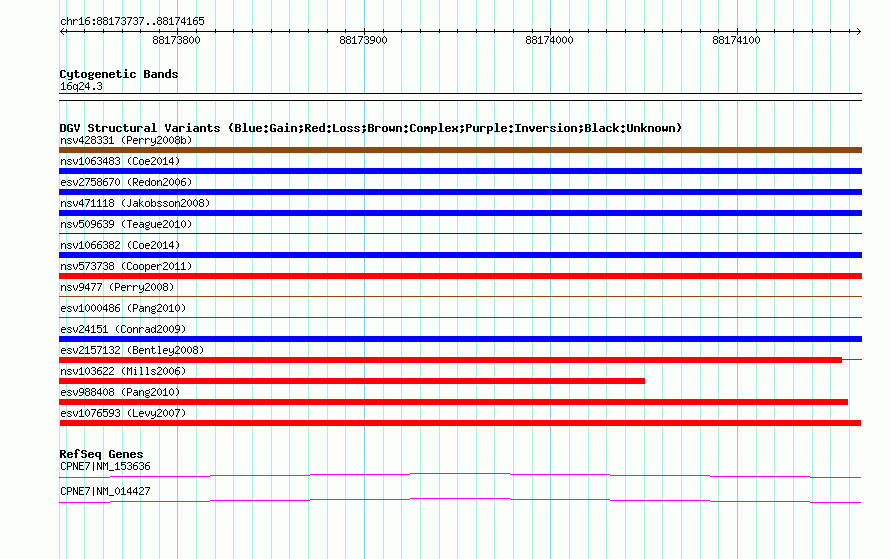Click the blue bar of esv2758670
The image size is (890, 559).
pos(460,192)
